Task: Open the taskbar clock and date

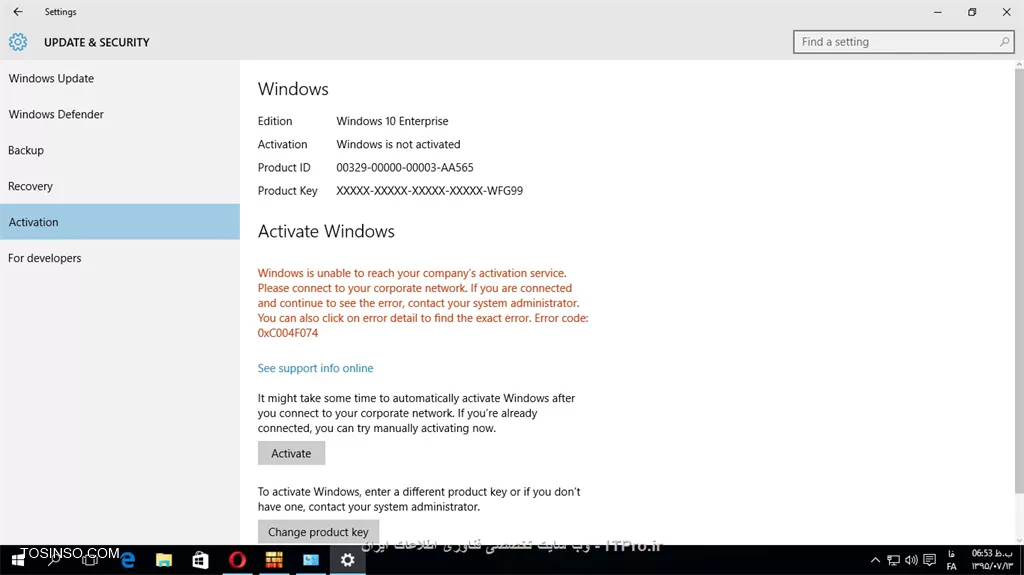Action: pos(991,560)
